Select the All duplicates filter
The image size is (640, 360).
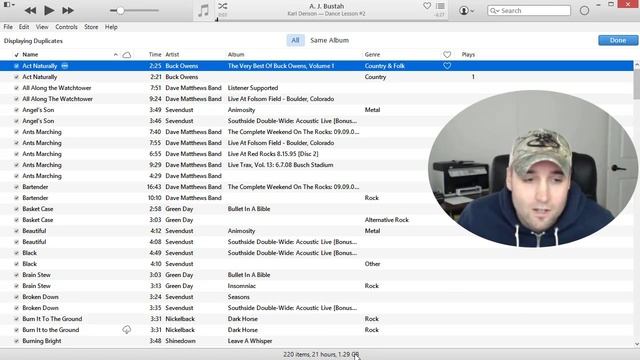pyautogui.click(x=295, y=40)
